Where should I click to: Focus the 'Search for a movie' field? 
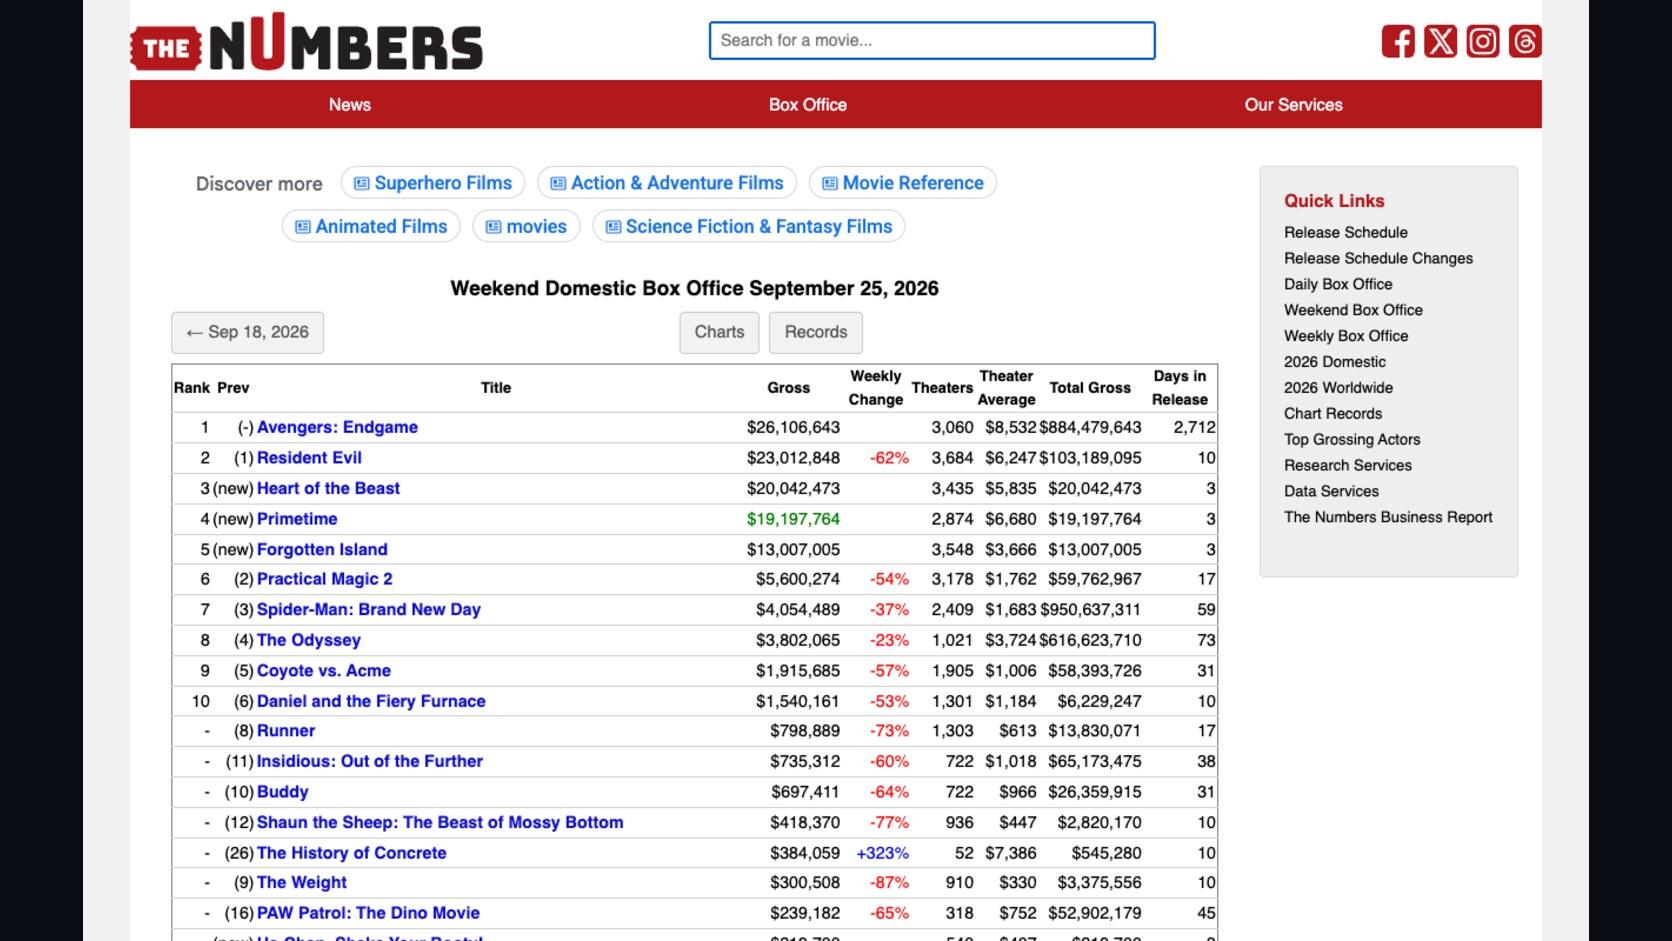pos(932,41)
